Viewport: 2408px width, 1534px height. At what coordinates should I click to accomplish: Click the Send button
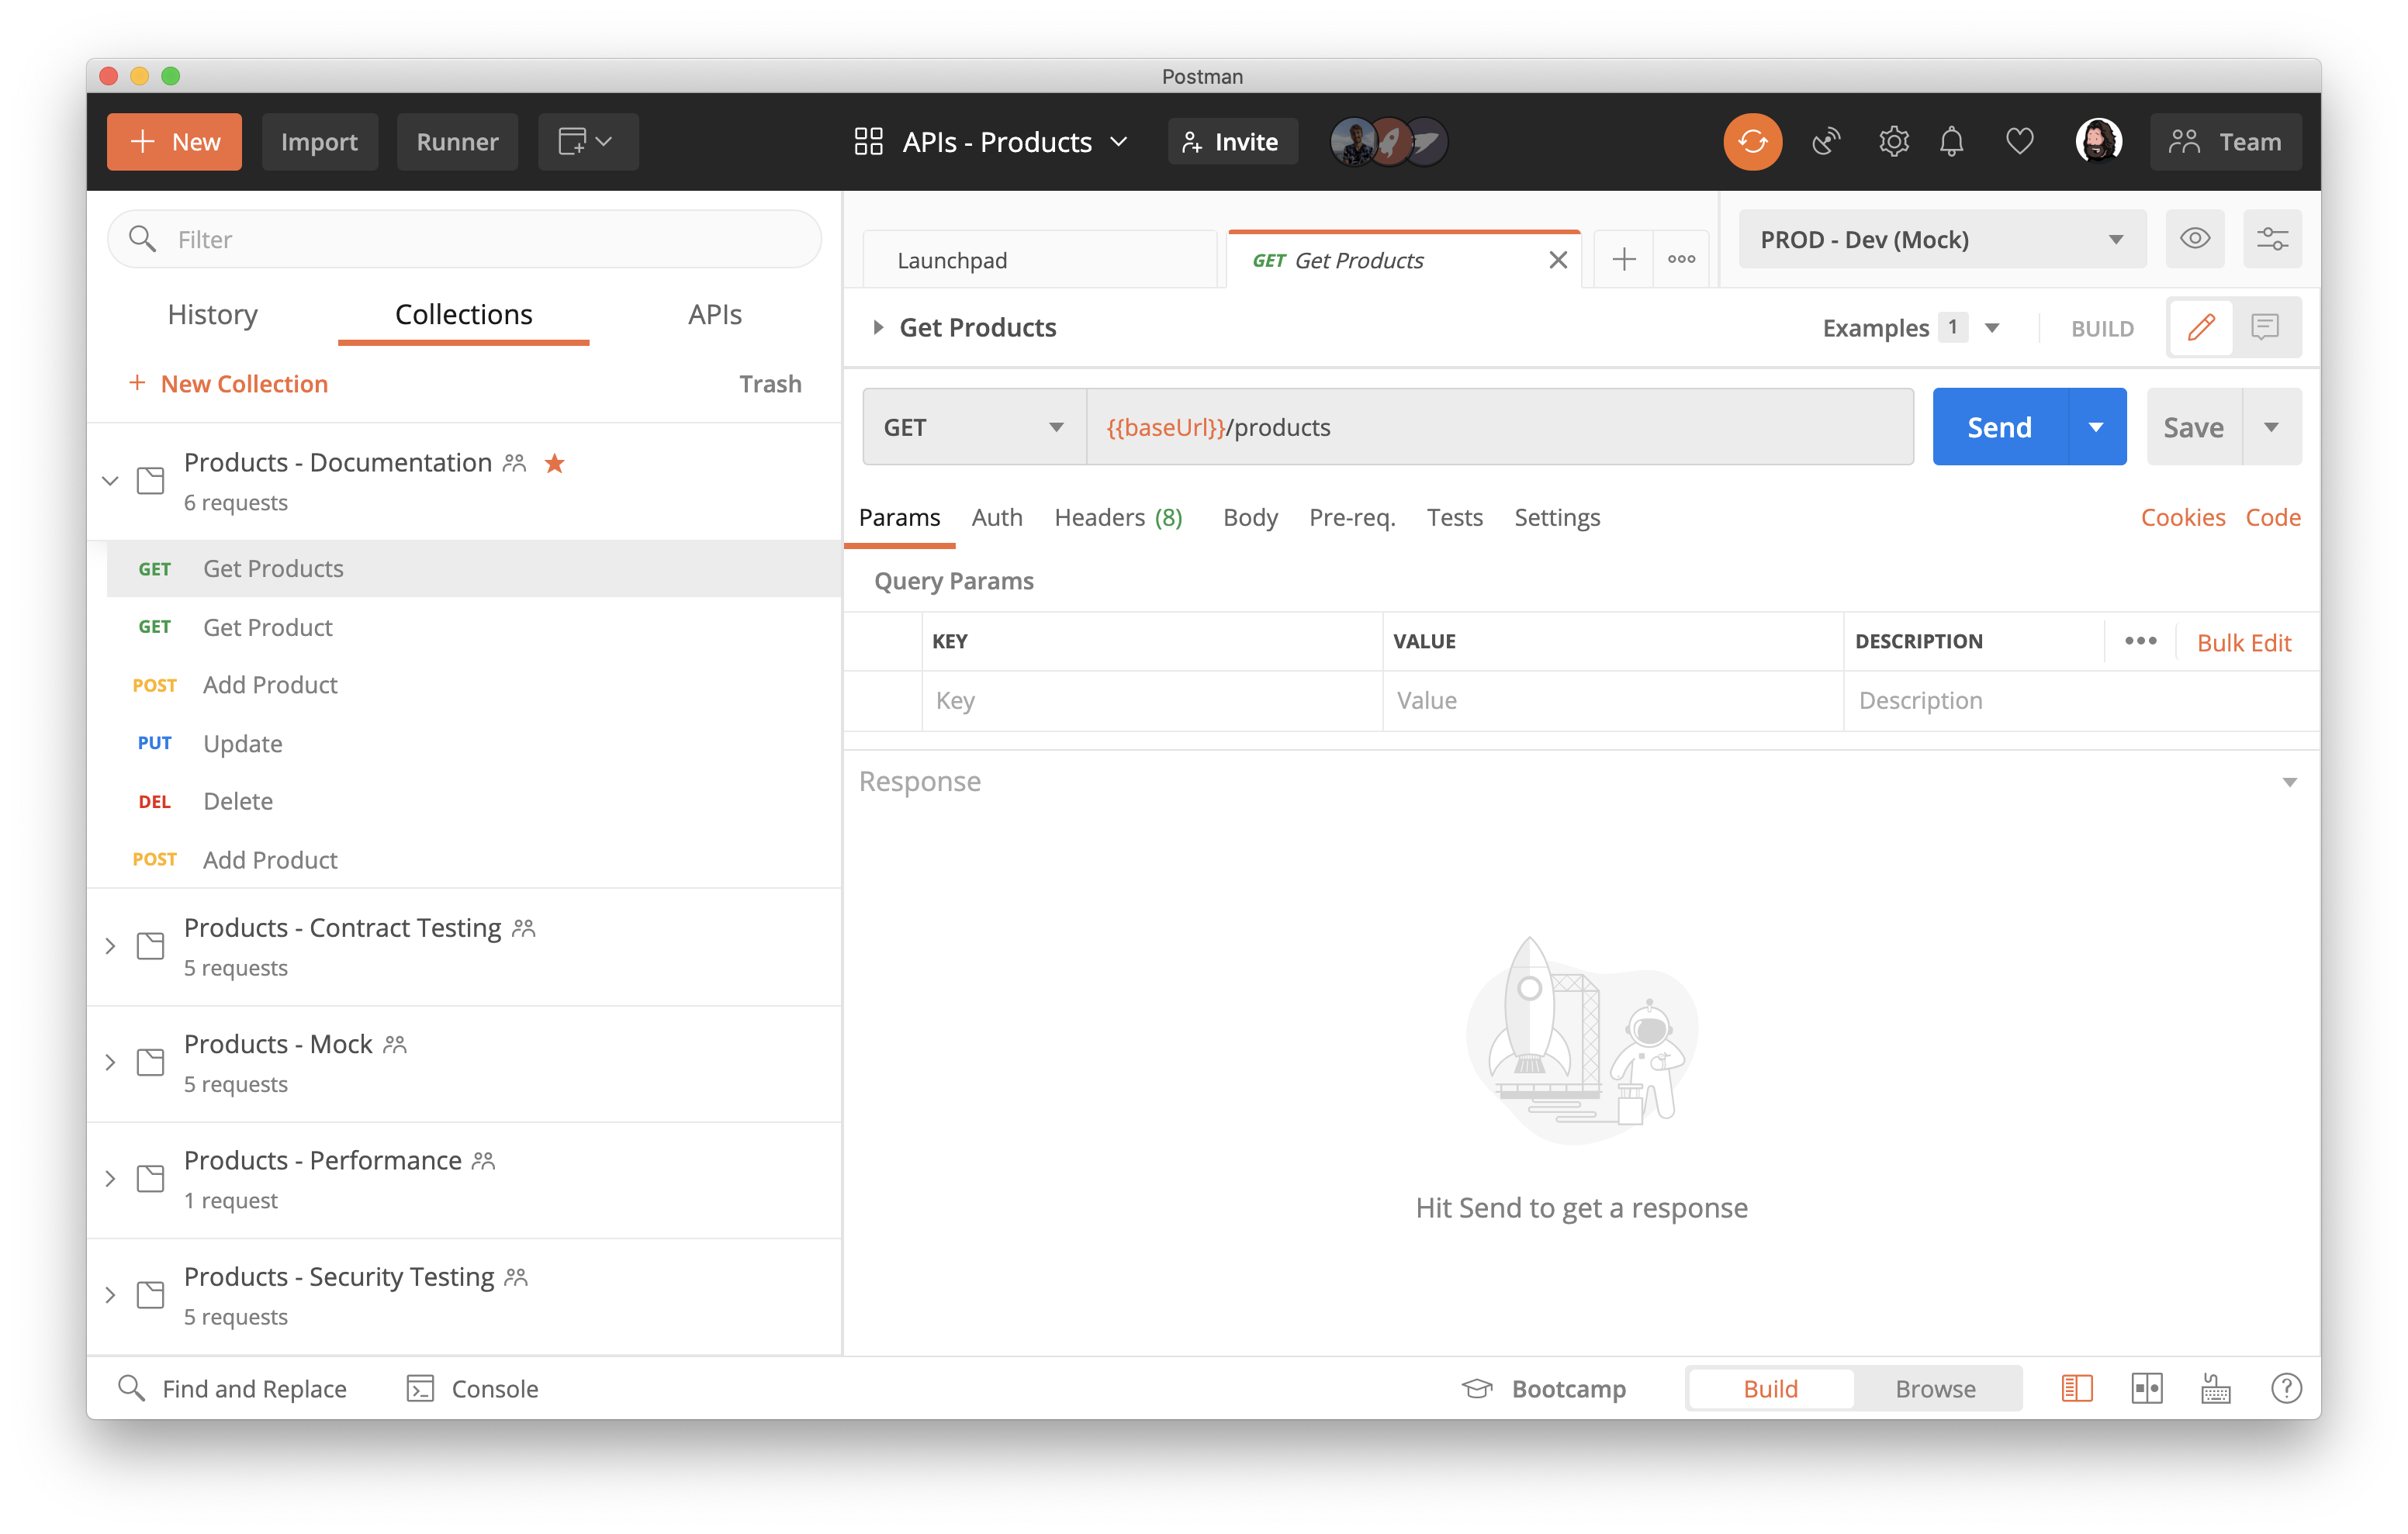tap(1999, 427)
